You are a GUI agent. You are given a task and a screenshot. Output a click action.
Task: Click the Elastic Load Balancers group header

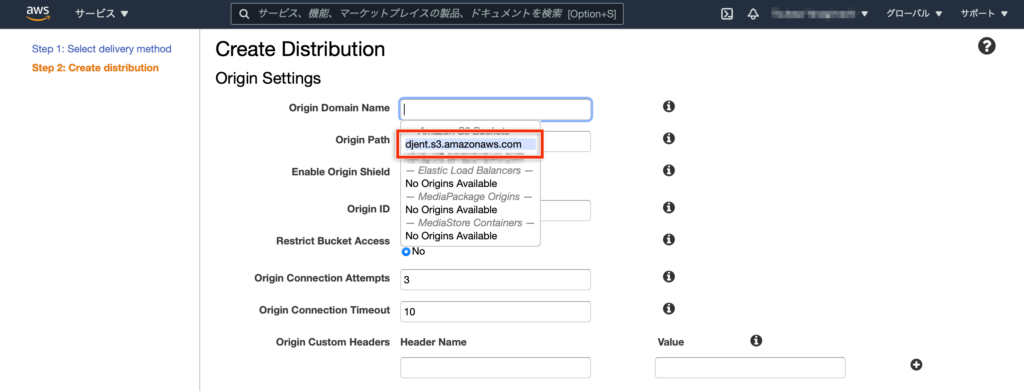pyautogui.click(x=470, y=170)
